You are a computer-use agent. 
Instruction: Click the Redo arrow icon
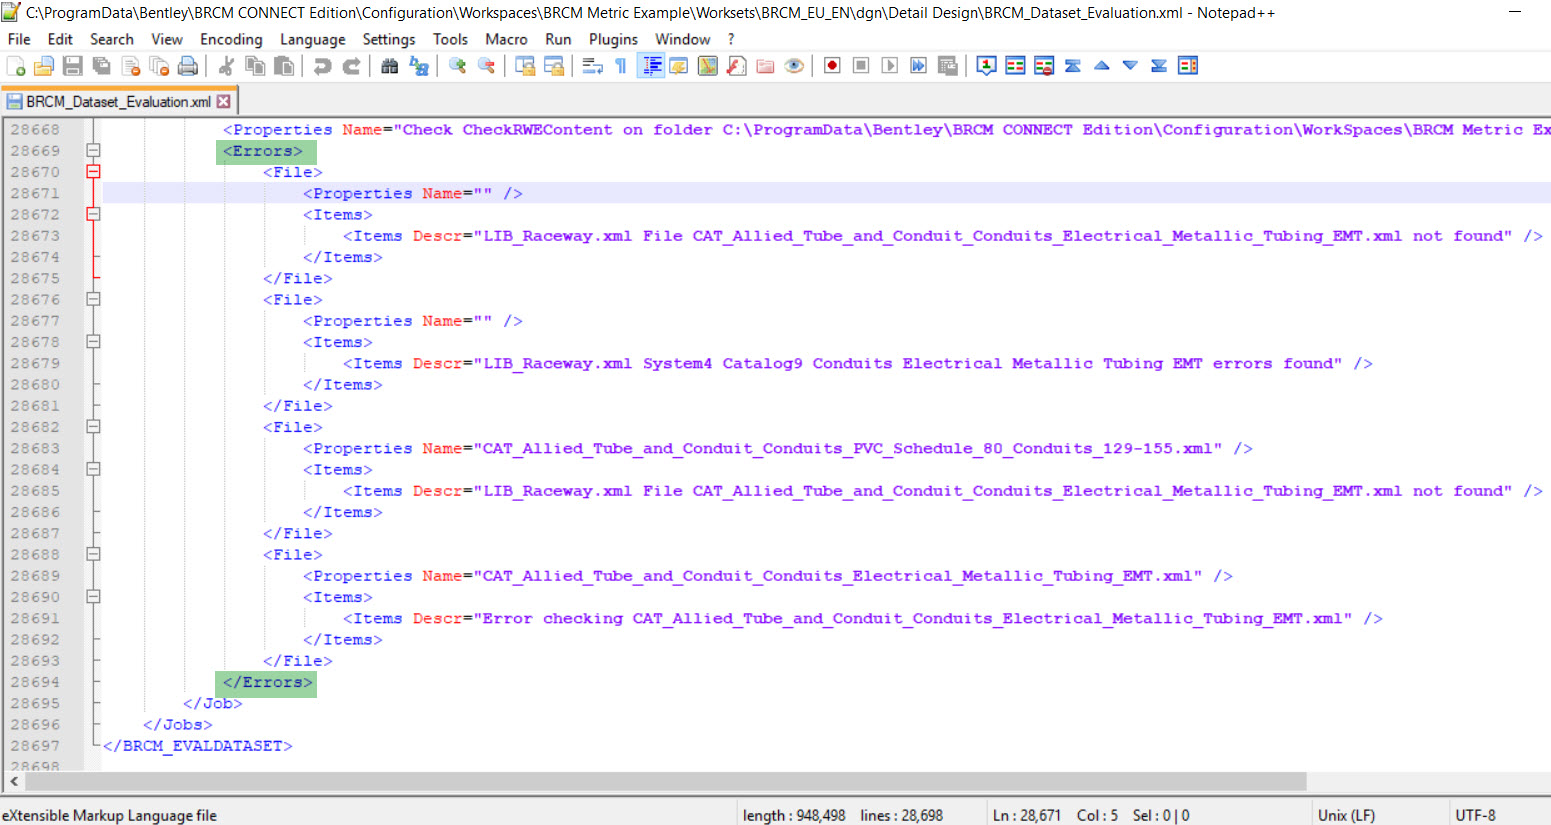point(351,66)
